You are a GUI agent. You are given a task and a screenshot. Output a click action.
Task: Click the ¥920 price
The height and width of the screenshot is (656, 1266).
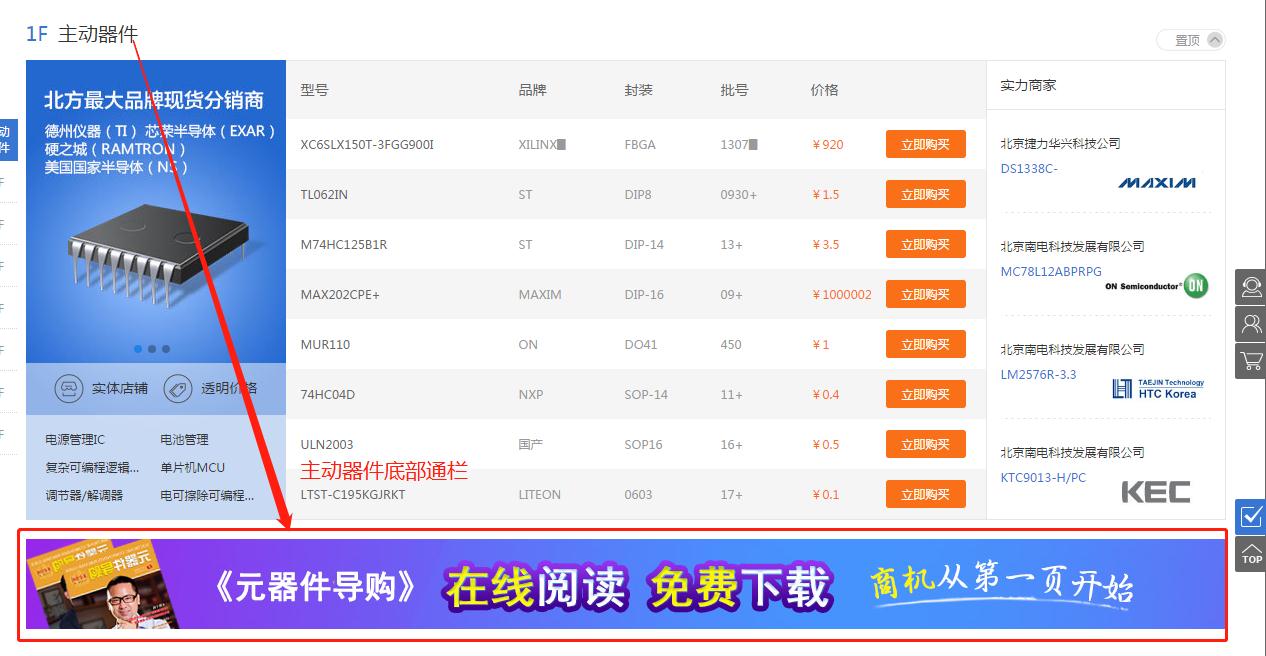tap(828, 144)
